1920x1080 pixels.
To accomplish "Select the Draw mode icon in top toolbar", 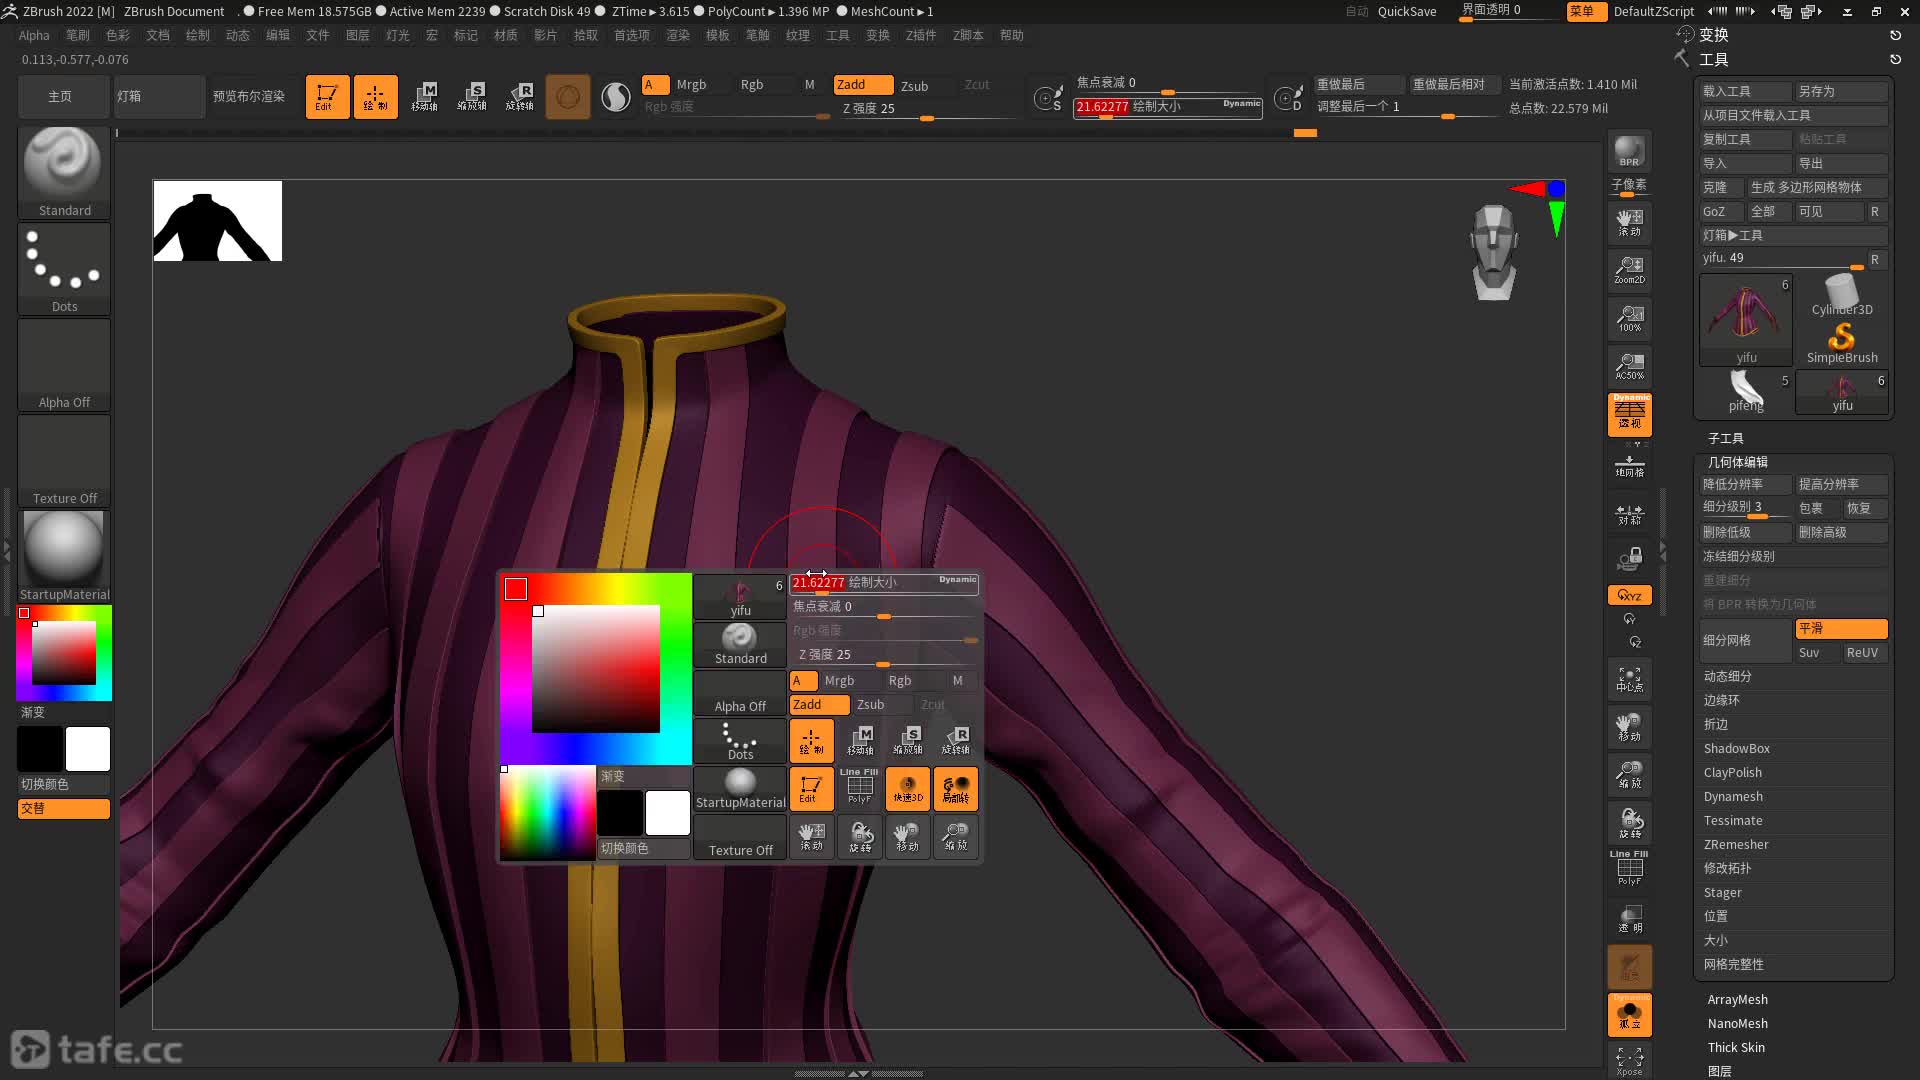I will (375, 97).
